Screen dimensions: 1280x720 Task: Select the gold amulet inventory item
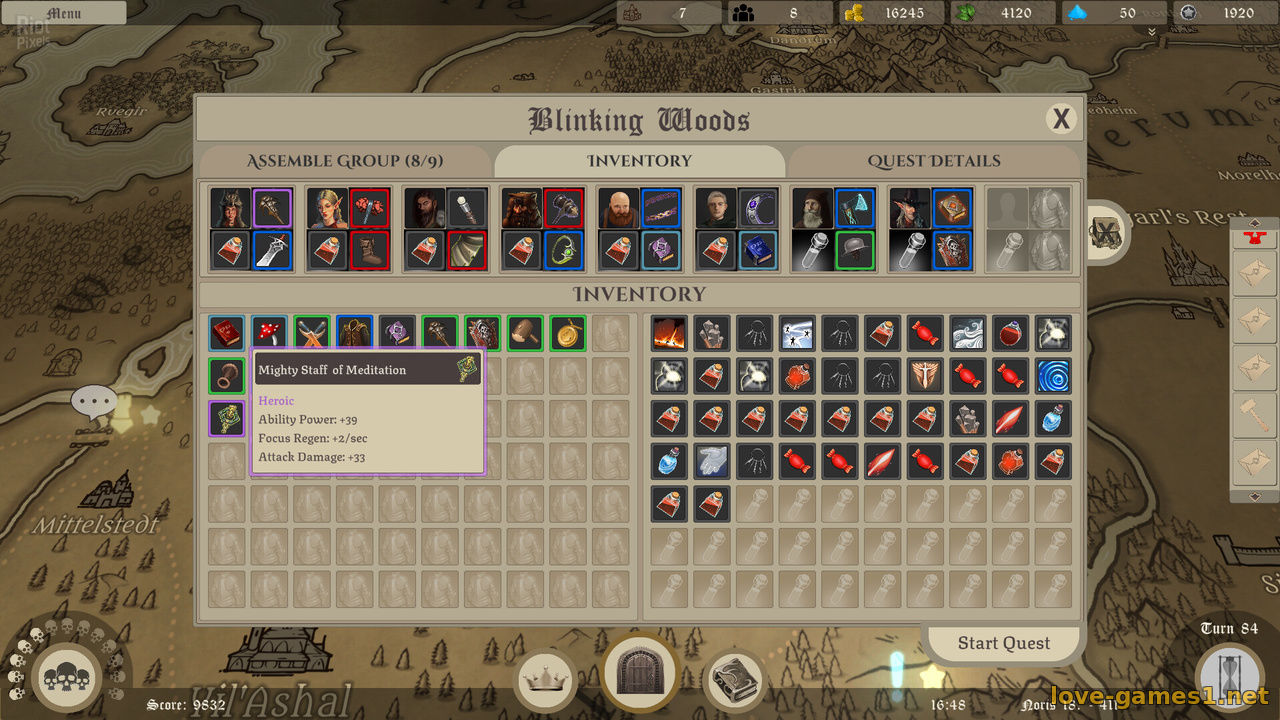568,333
